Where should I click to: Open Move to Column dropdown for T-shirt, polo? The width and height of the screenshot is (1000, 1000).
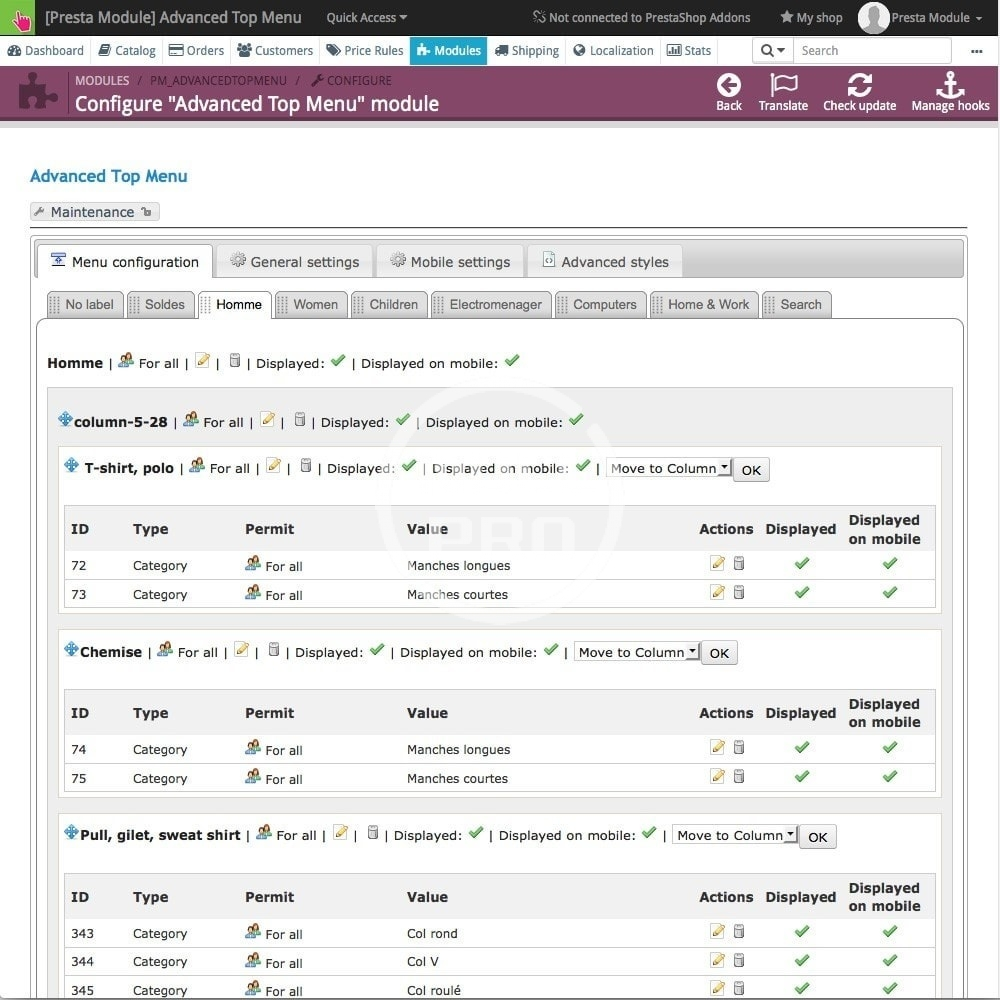(669, 468)
